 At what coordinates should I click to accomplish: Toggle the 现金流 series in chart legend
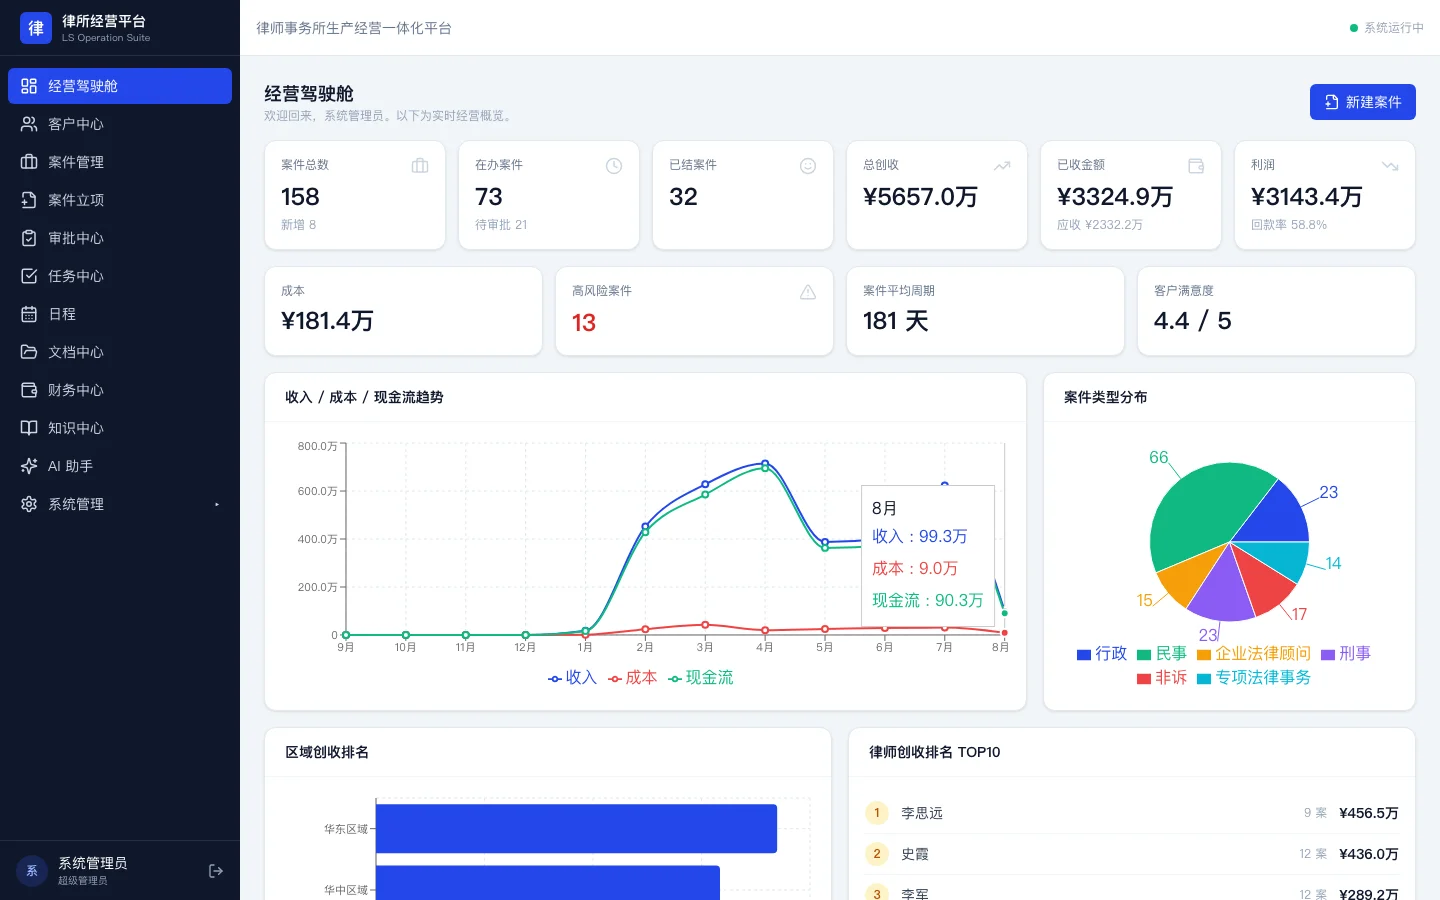click(700, 678)
